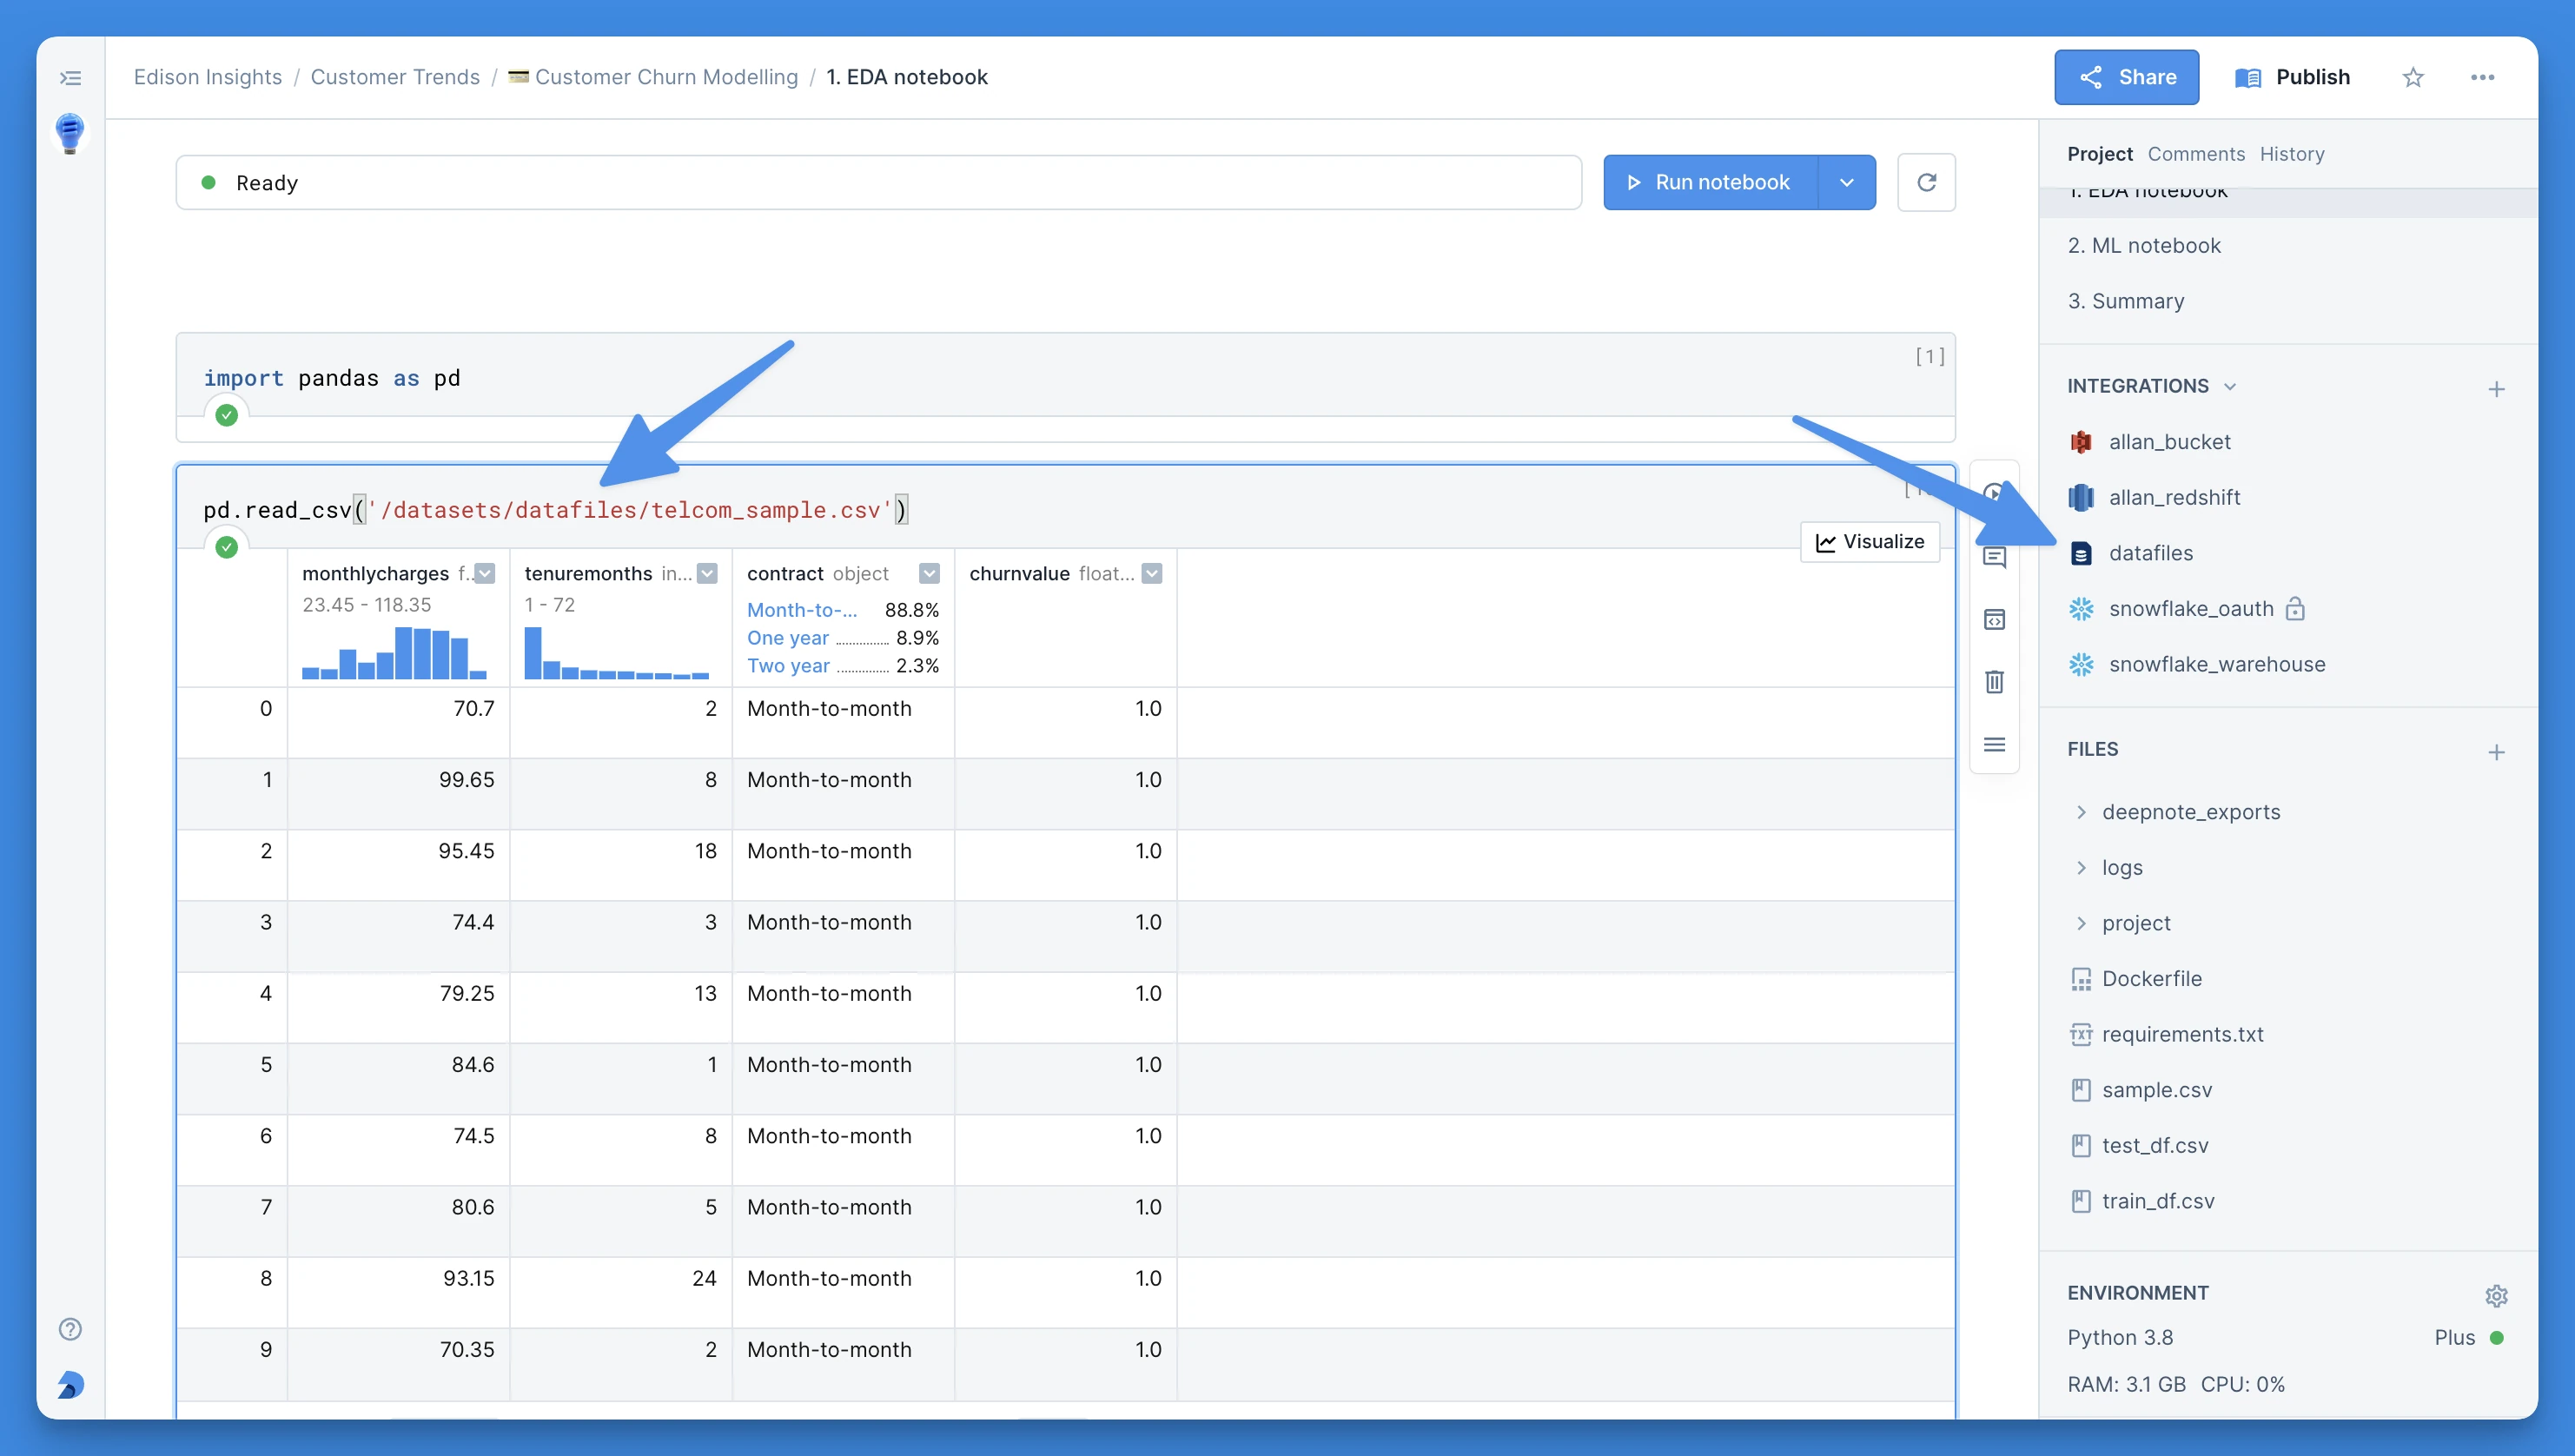This screenshot has width=2575, height=1456.
Task: Open churnvalue column filter dropdown
Action: click(x=1152, y=573)
